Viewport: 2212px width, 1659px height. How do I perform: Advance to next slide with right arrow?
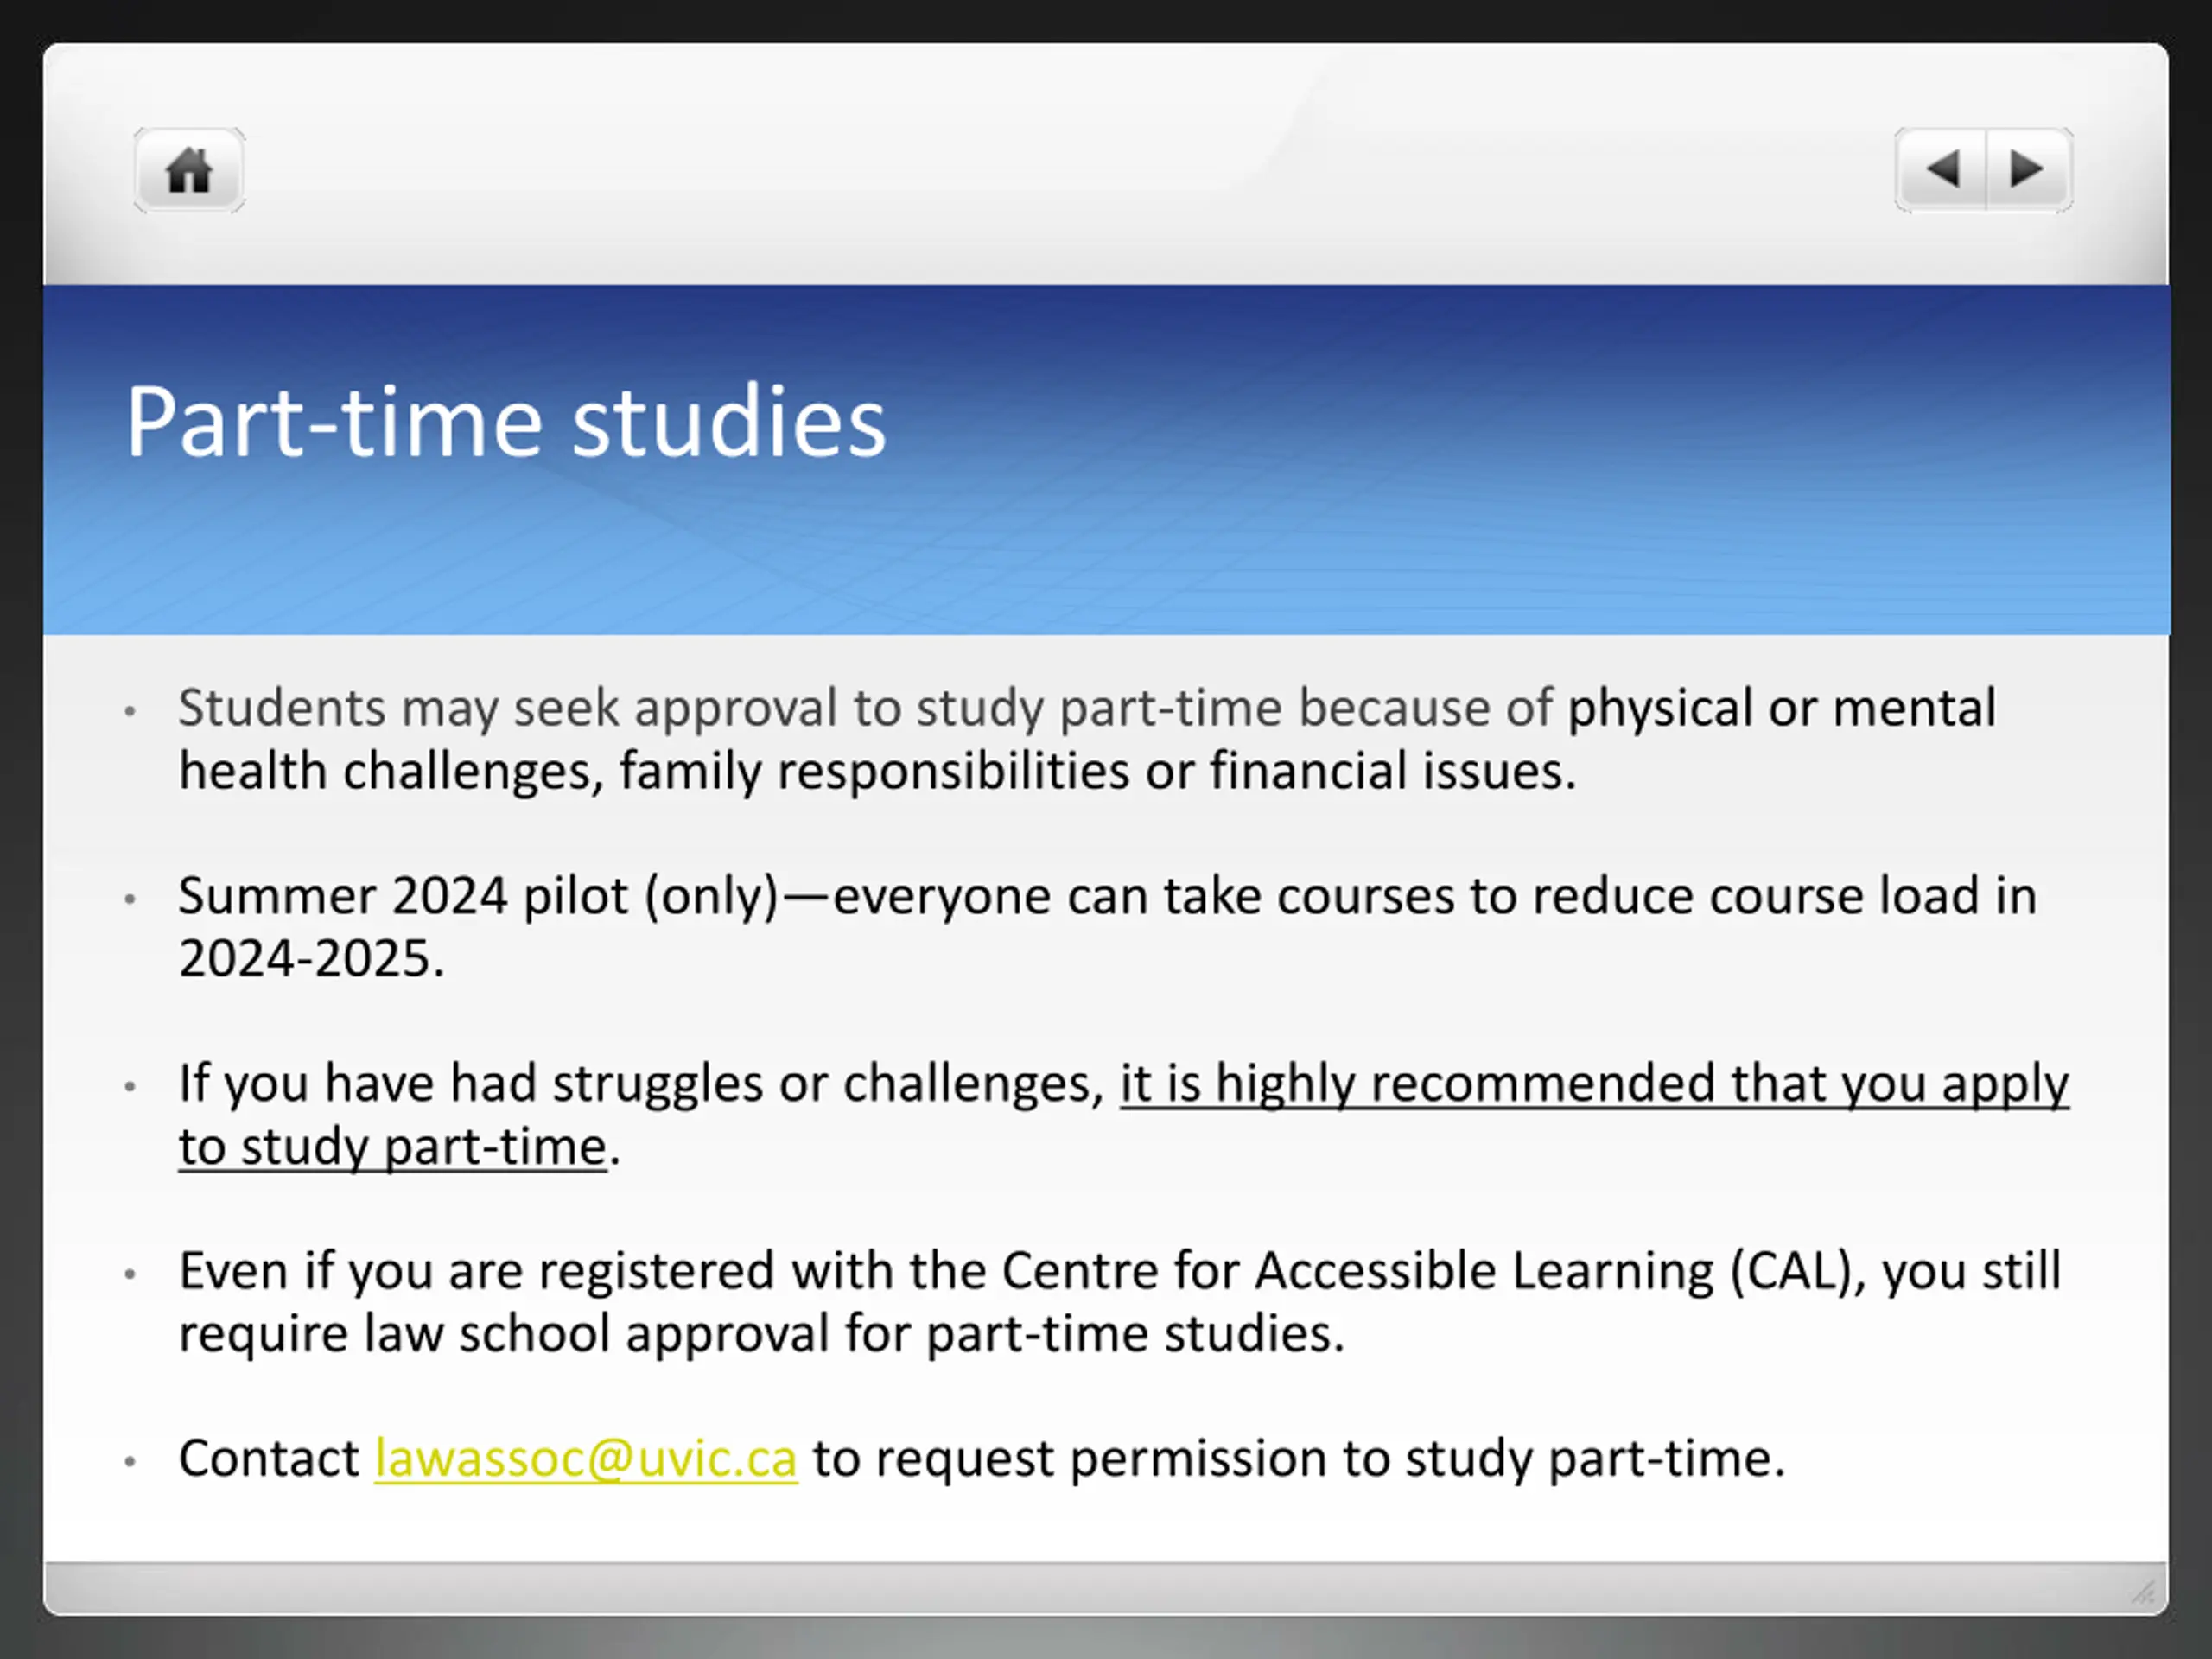[2029, 169]
